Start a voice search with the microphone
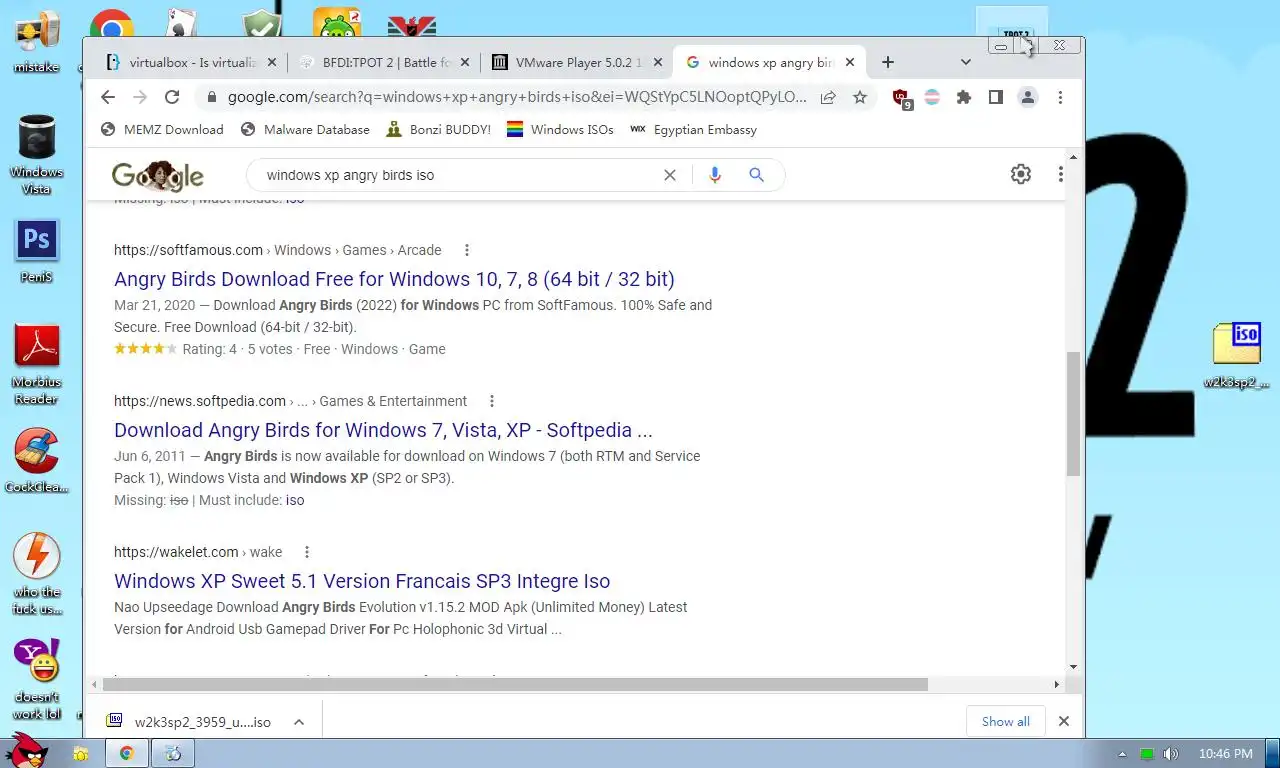The width and height of the screenshot is (1280, 768). [x=714, y=175]
